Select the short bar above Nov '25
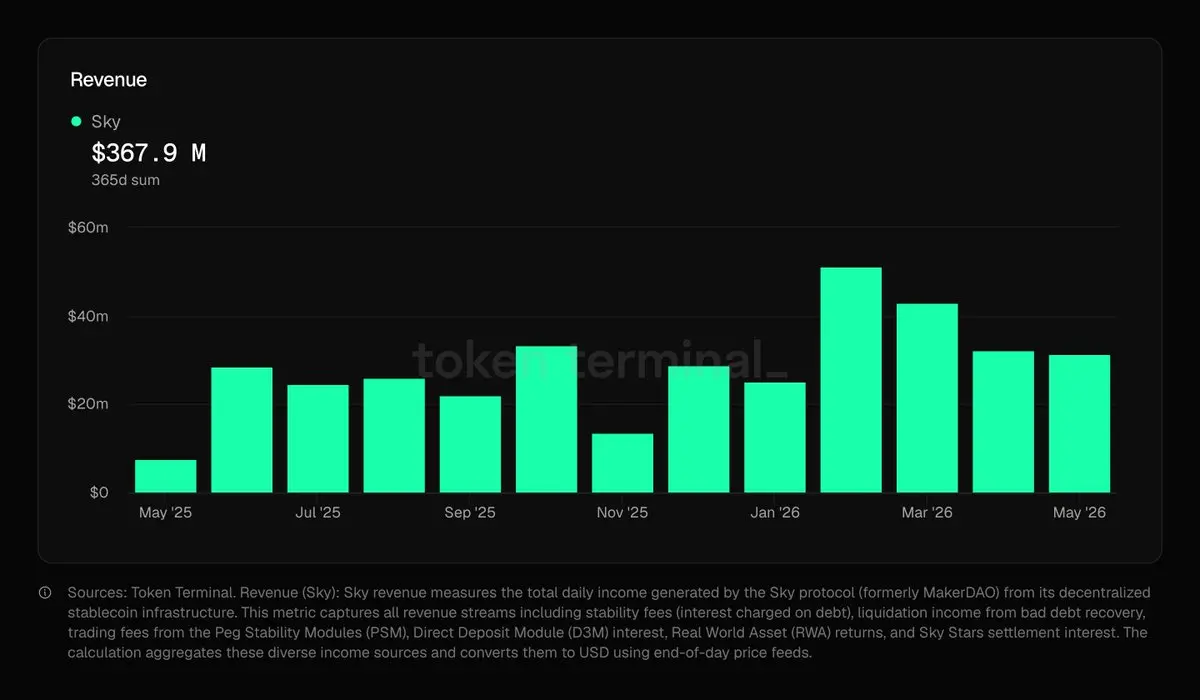The image size is (1200, 700). (622, 463)
